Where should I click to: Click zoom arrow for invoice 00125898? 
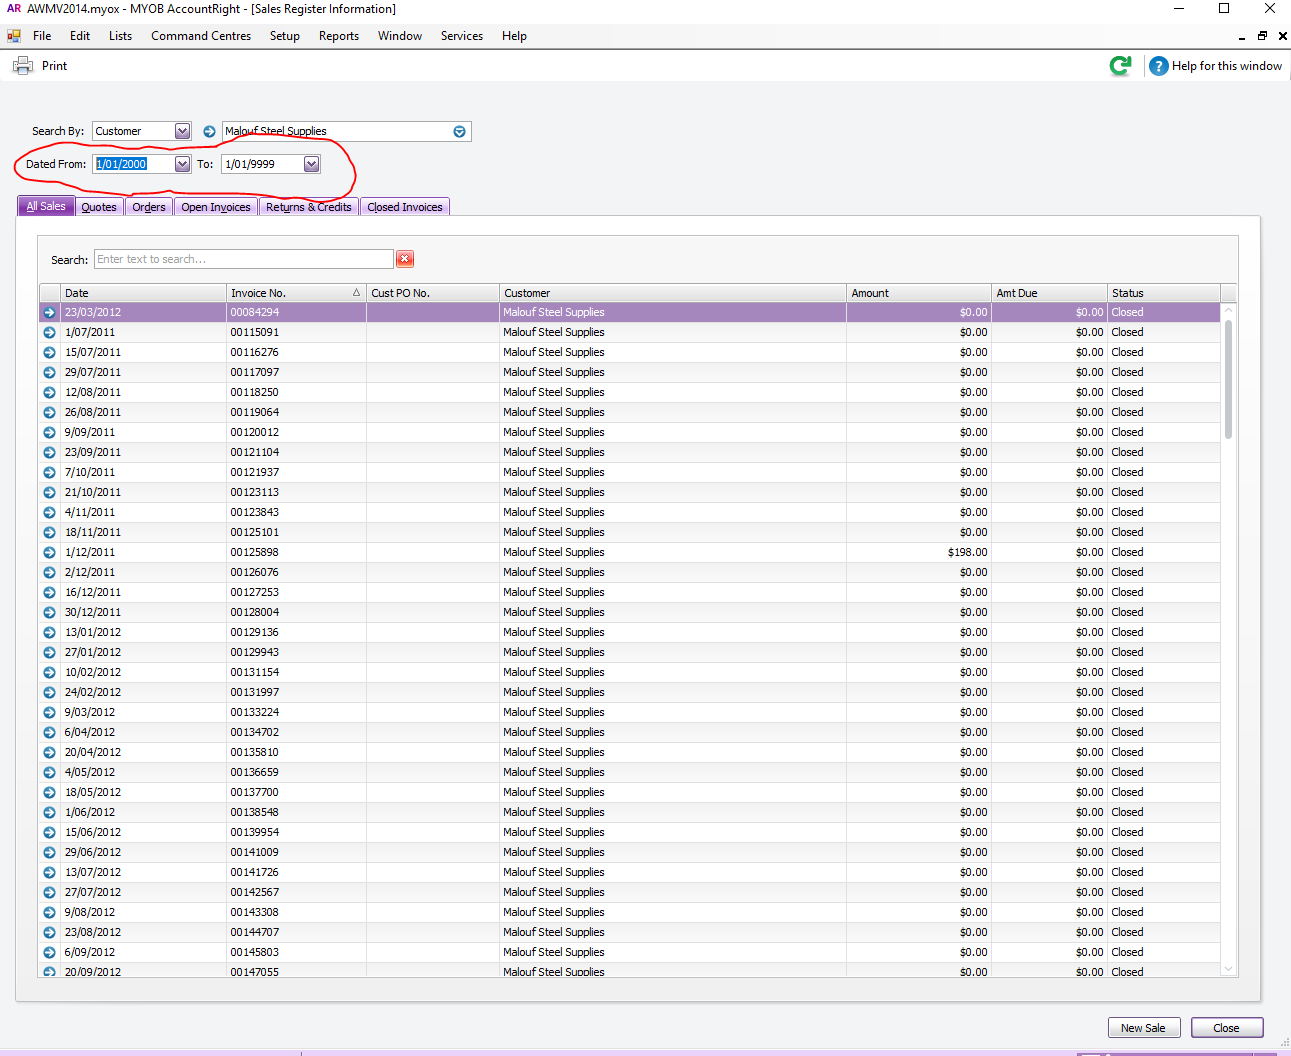(49, 552)
